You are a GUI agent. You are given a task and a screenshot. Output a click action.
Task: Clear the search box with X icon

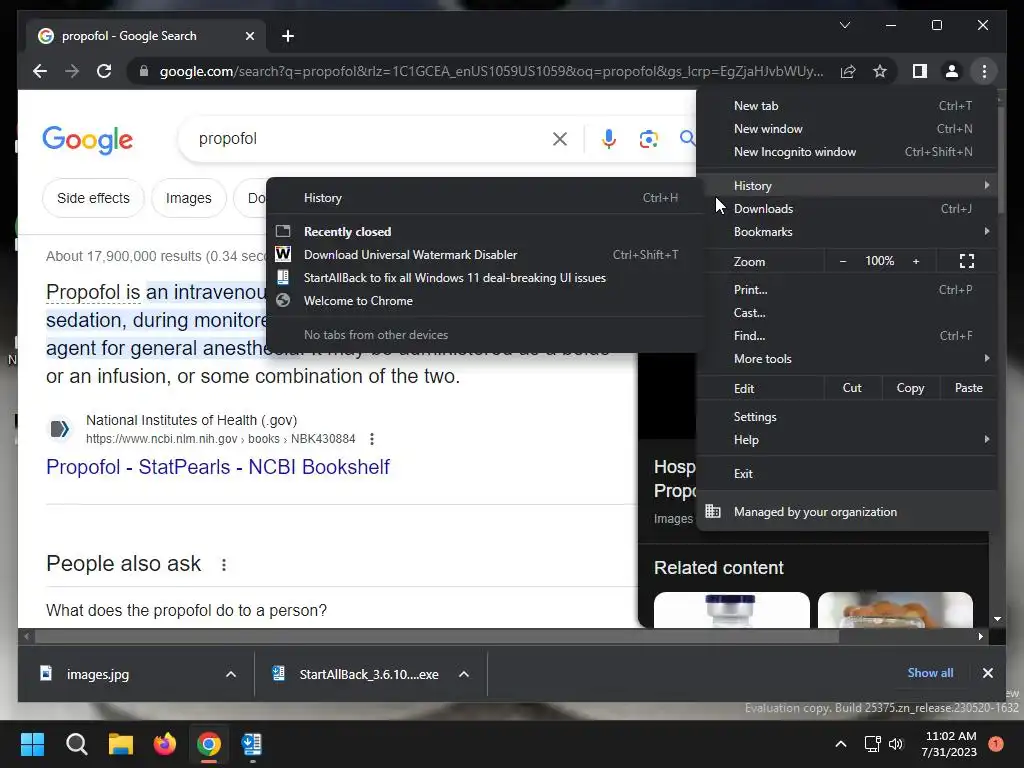pos(560,138)
